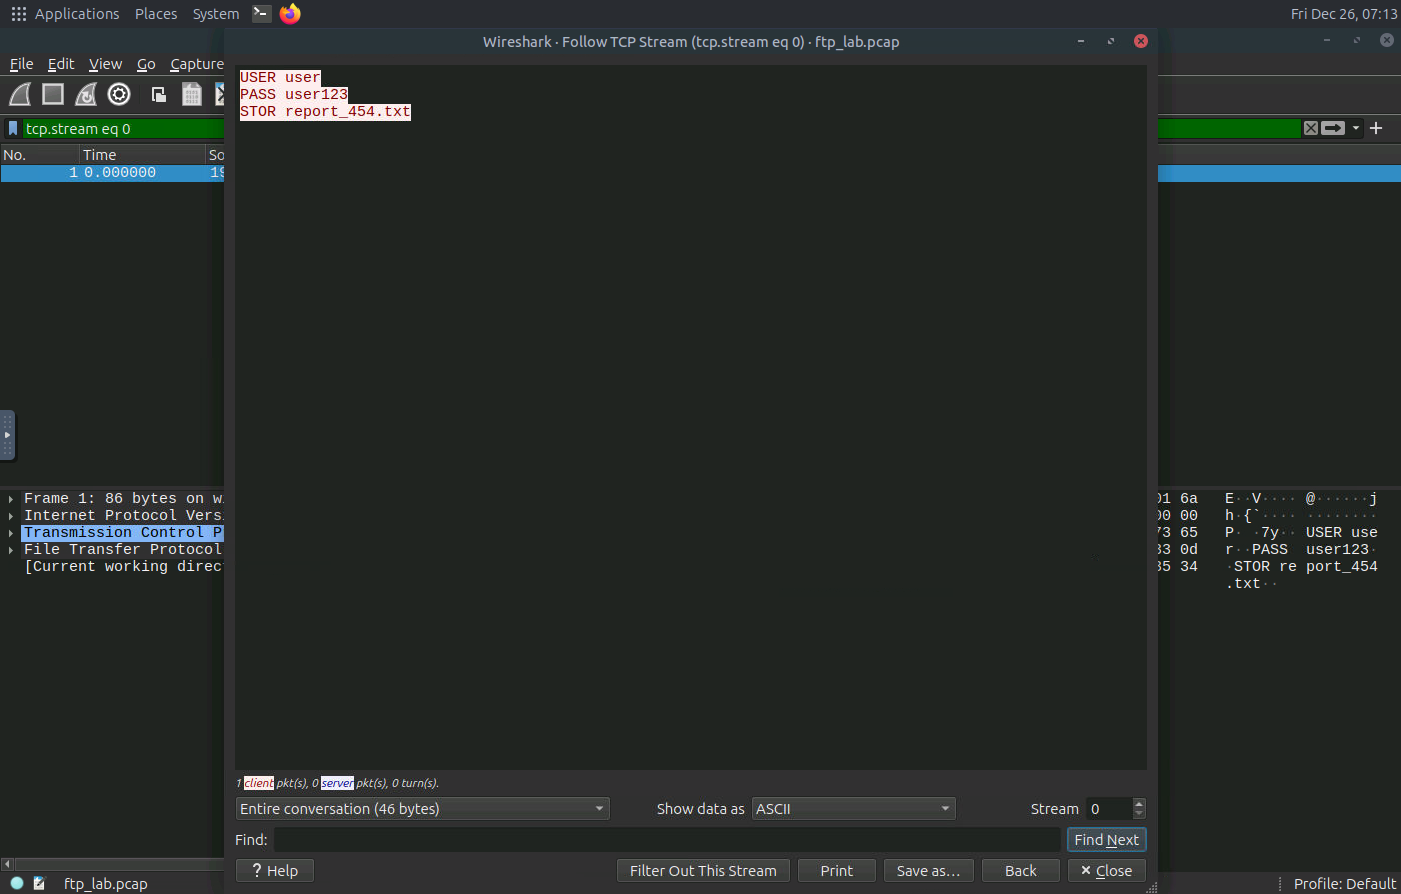Add a display filter button using plus icon
The image size is (1401, 894).
[1376, 128]
